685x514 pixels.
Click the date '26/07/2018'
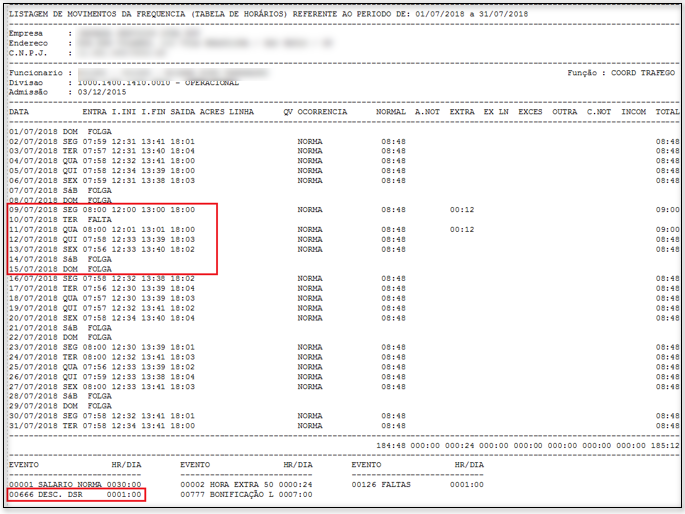coord(33,377)
